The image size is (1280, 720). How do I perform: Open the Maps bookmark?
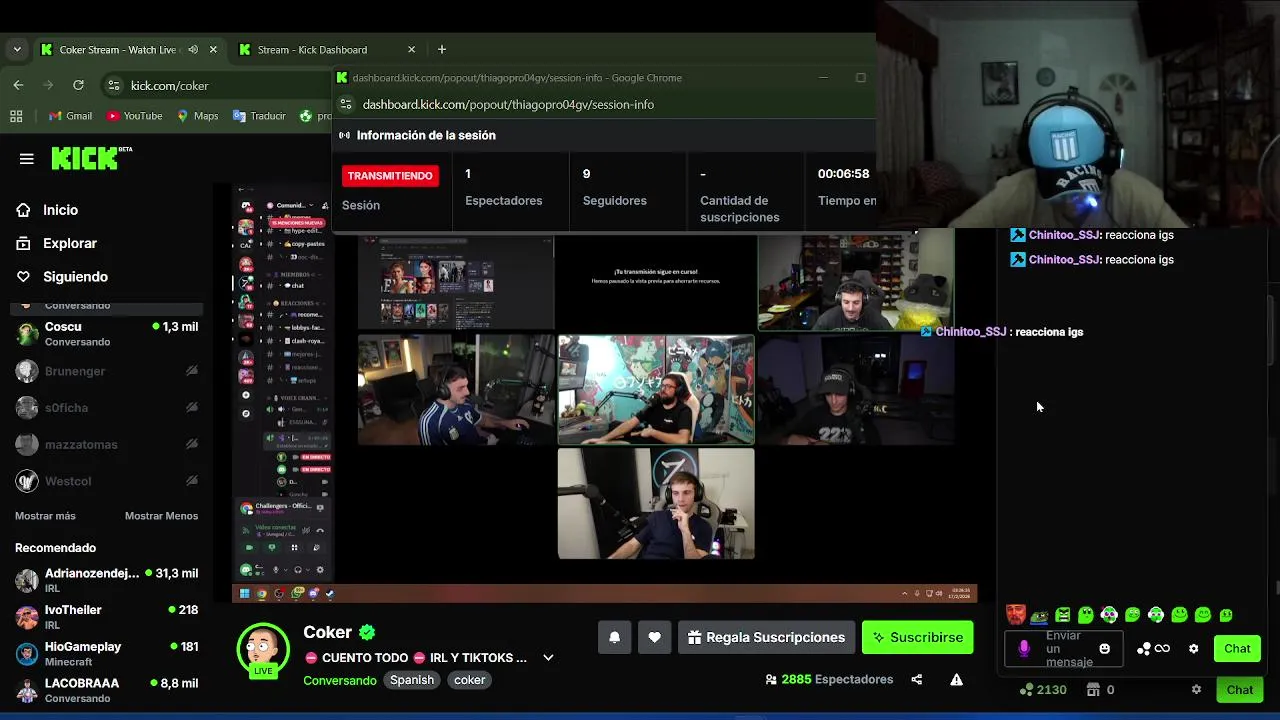click(197, 116)
